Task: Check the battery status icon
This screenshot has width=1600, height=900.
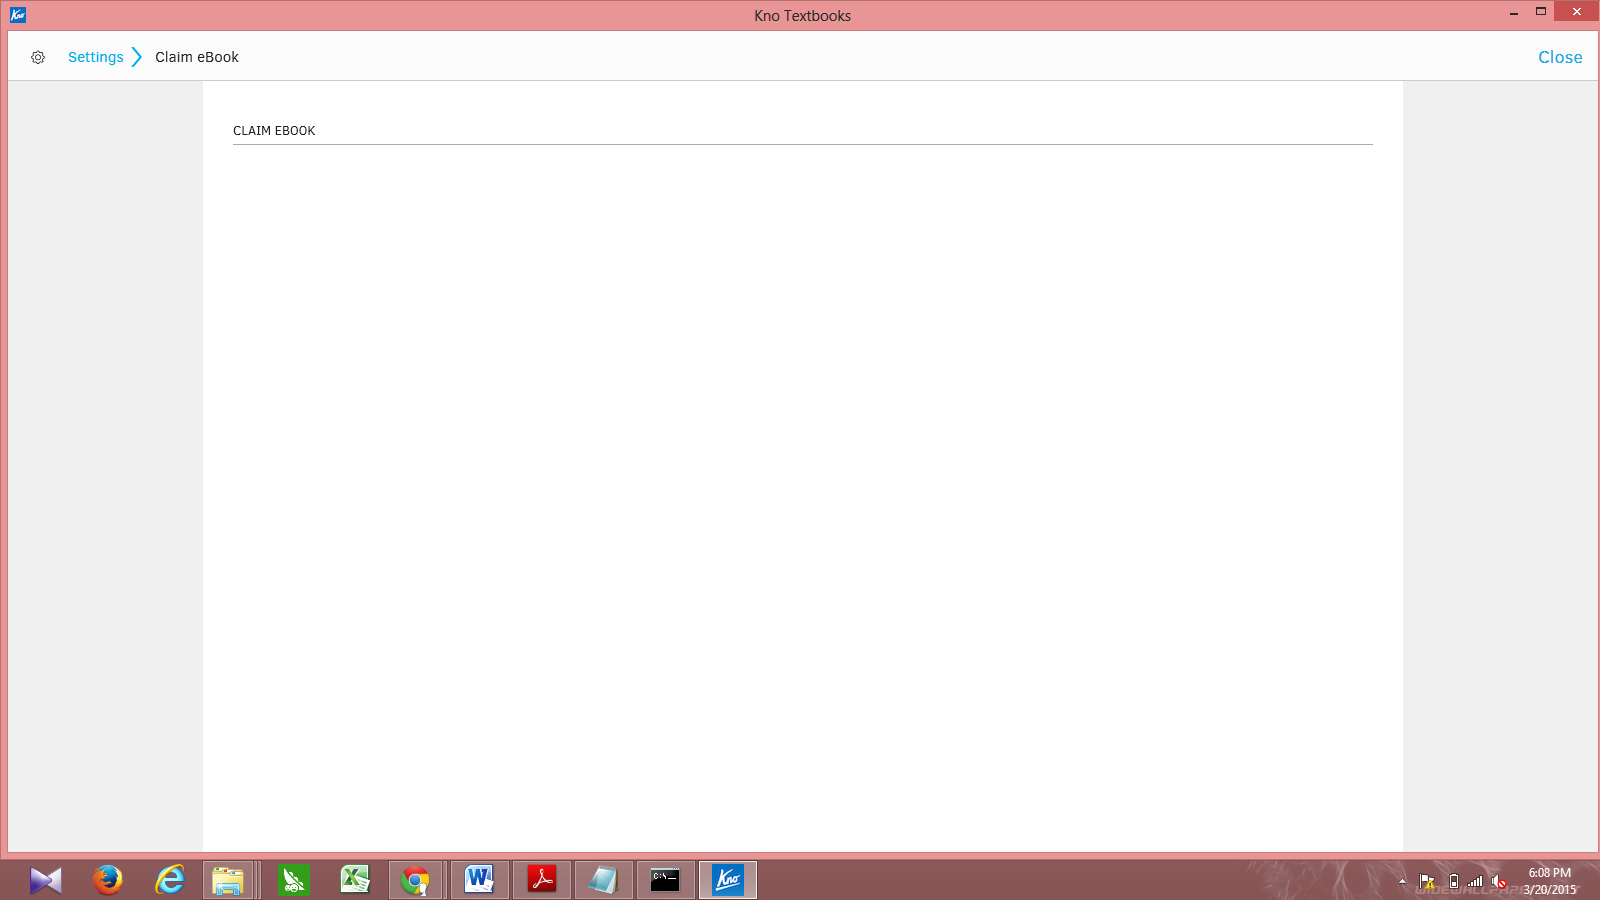Action: pos(1454,881)
